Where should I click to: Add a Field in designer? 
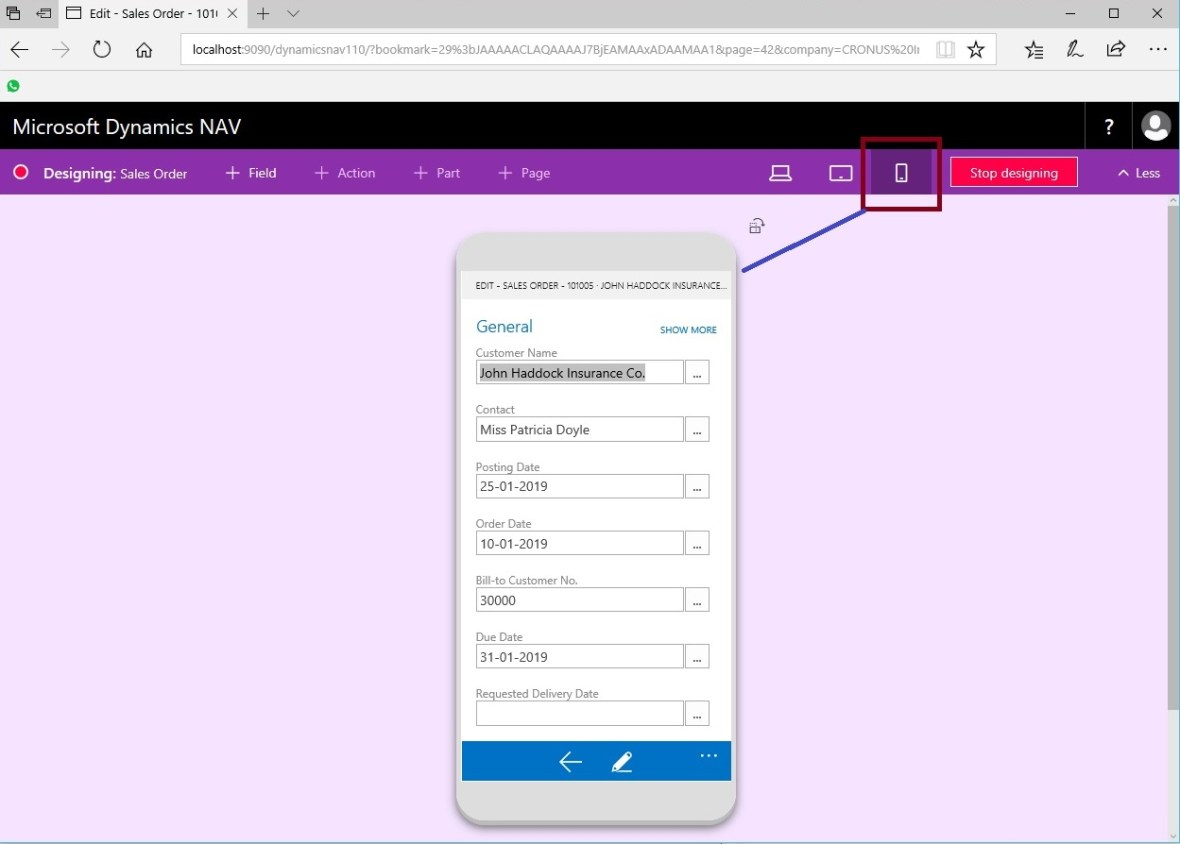coord(250,173)
